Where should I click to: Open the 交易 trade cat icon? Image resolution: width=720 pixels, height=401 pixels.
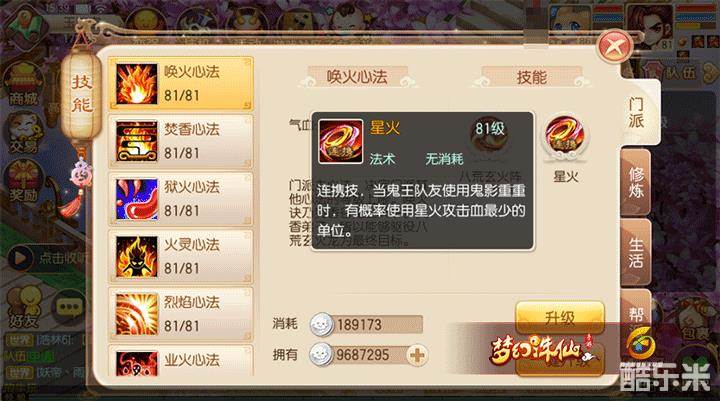pyautogui.click(x=23, y=133)
